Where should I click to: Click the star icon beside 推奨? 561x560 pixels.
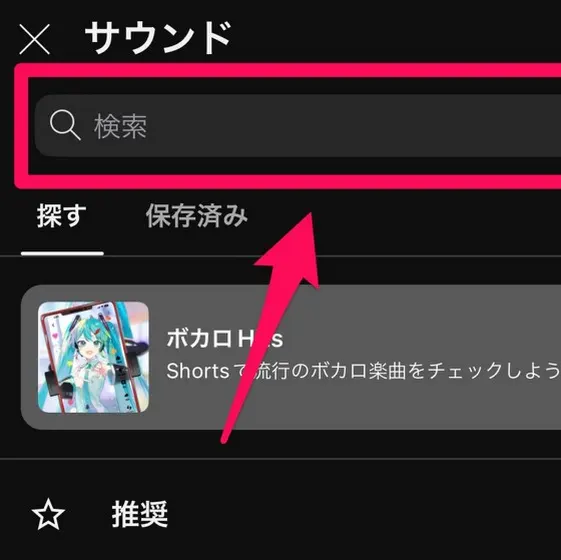pos(48,514)
